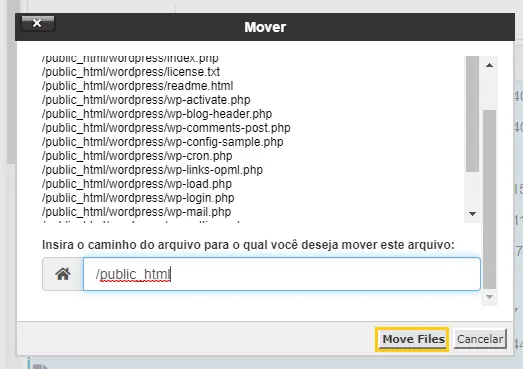Screen dimensions: 523x369
Task: Select wp-links-opml.php path entry
Action: (x=152, y=170)
